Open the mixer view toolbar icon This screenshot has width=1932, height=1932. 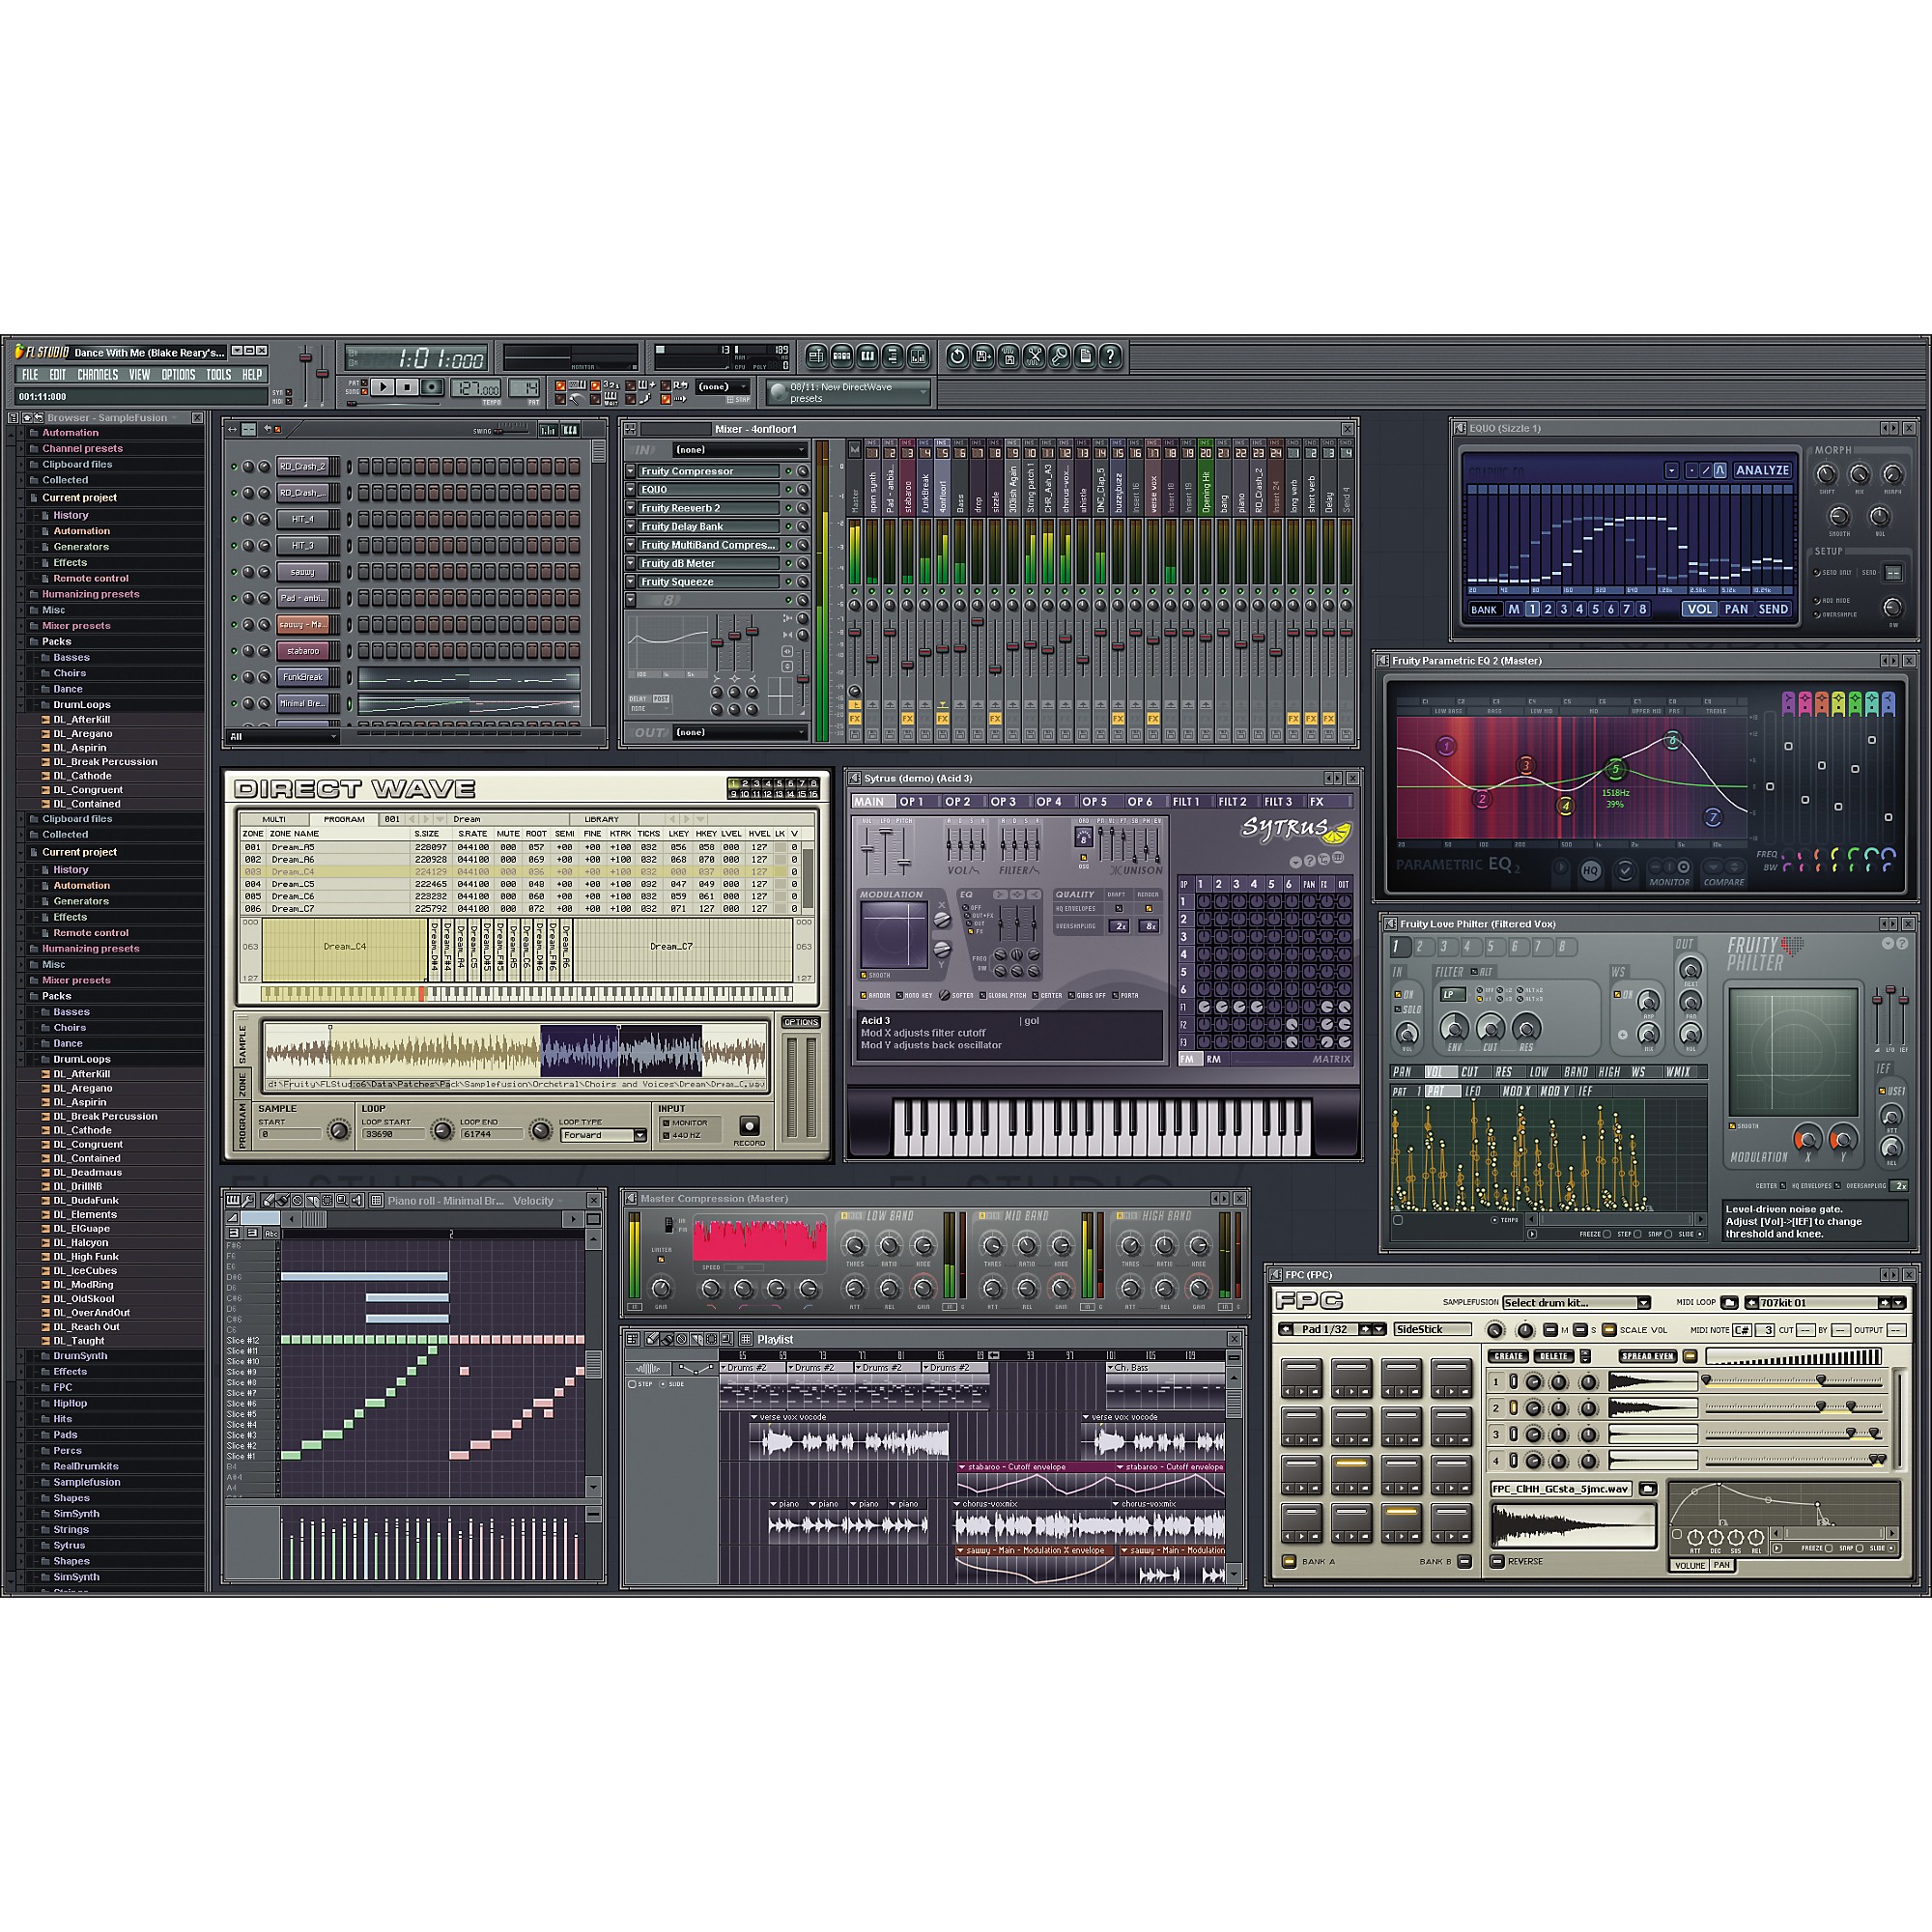pos(918,356)
